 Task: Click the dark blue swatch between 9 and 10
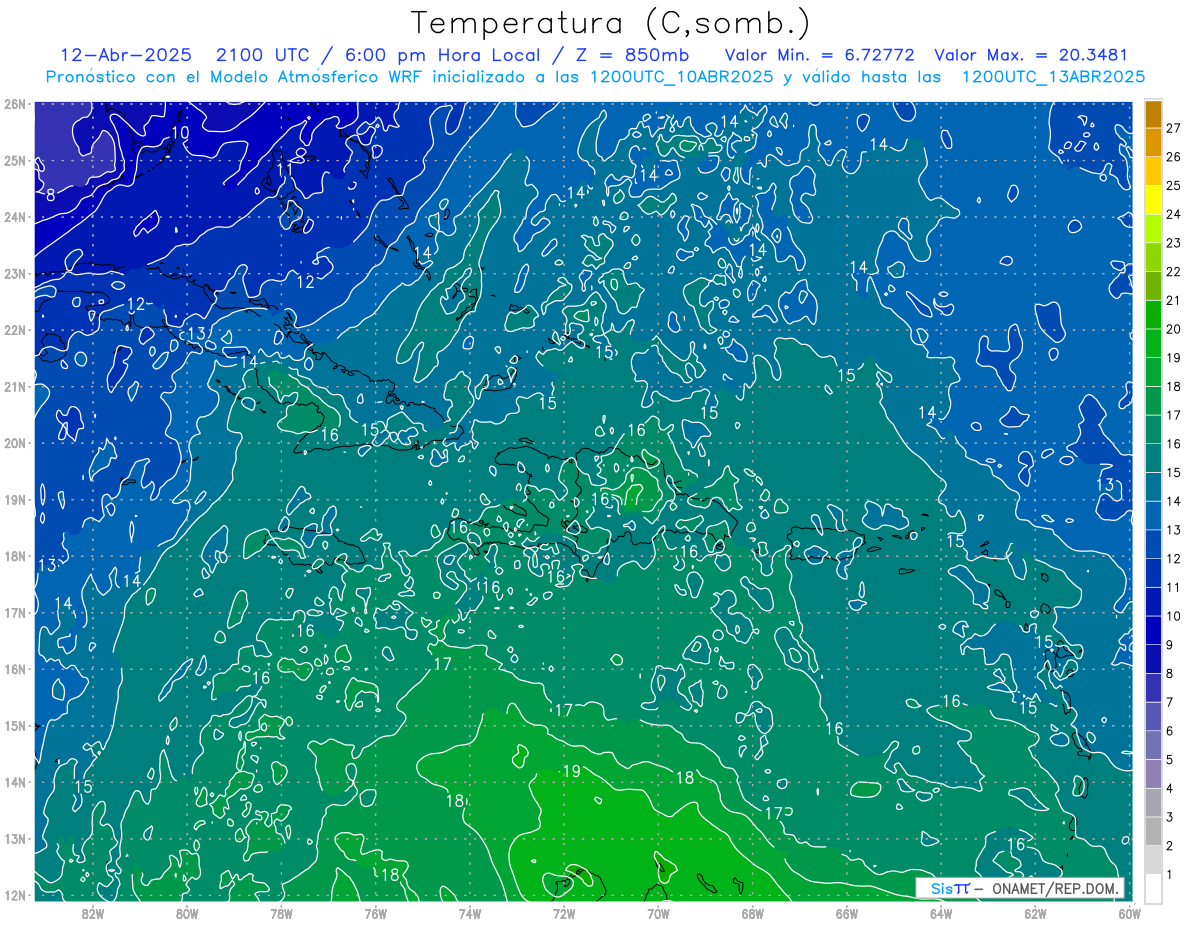point(1153,630)
